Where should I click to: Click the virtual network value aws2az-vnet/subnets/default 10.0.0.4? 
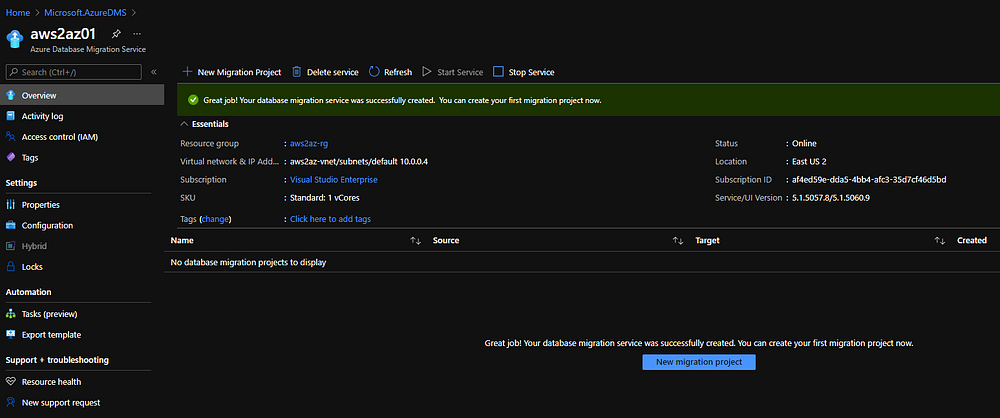coord(358,161)
